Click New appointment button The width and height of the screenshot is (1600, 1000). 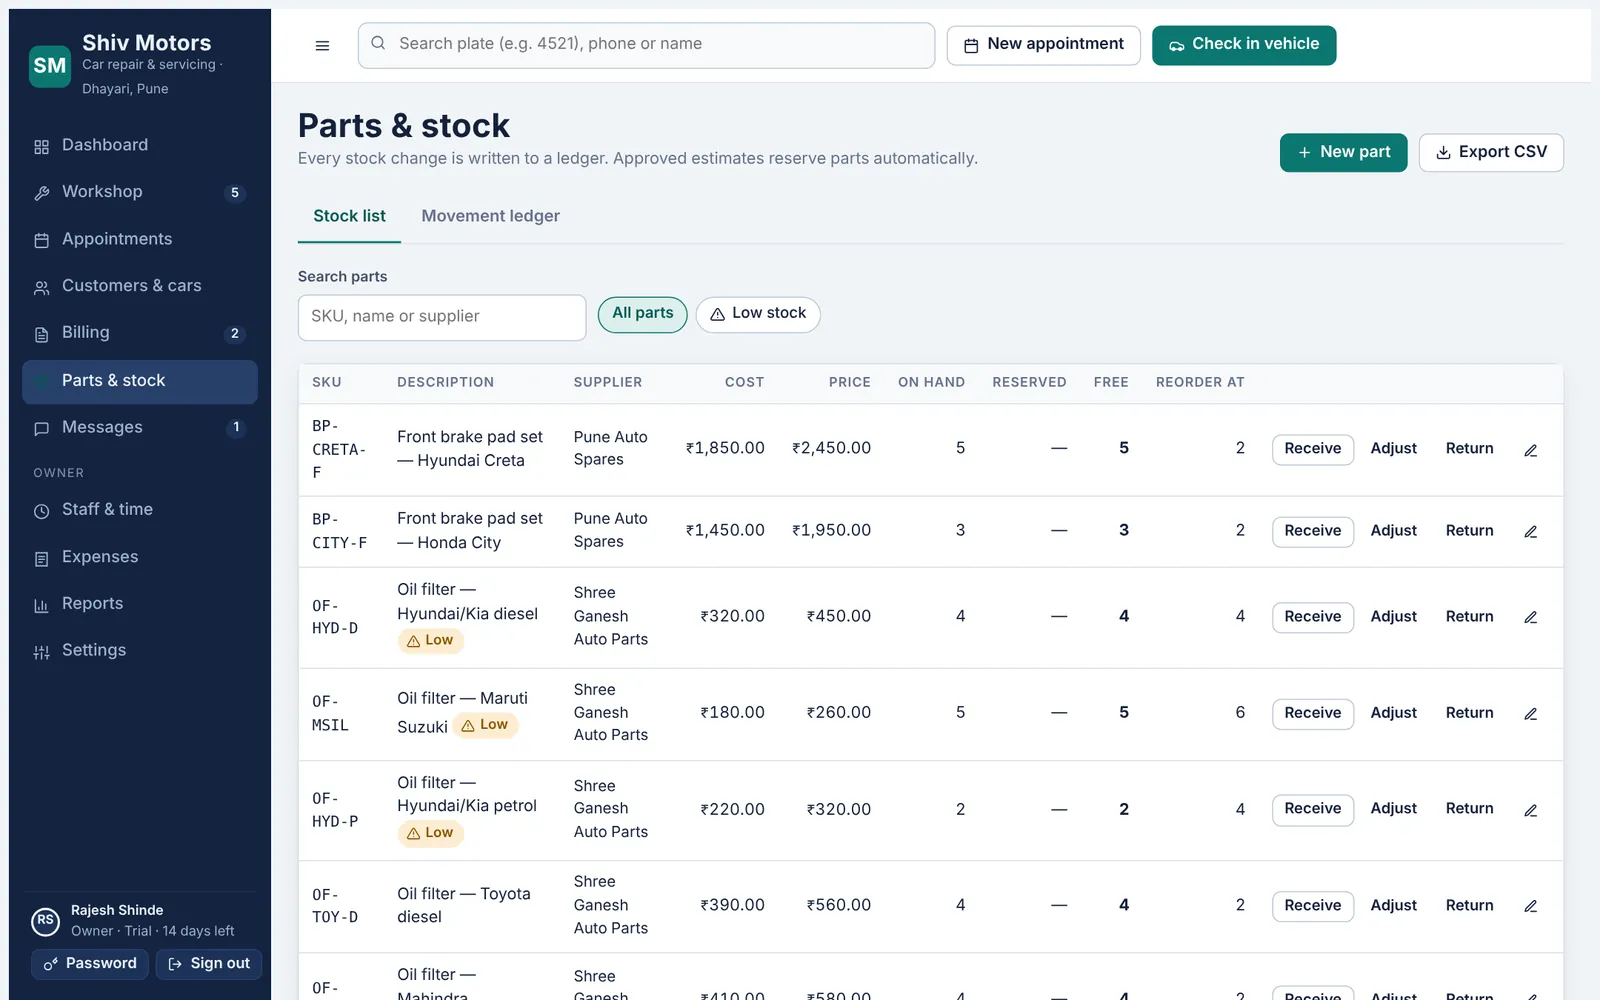(x=1043, y=45)
